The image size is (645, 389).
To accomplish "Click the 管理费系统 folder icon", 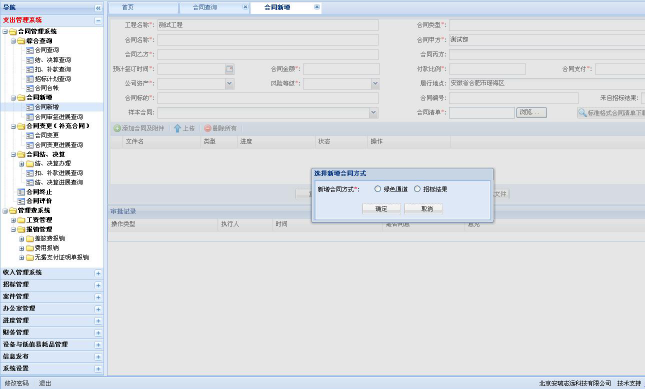I will pos(13,211).
